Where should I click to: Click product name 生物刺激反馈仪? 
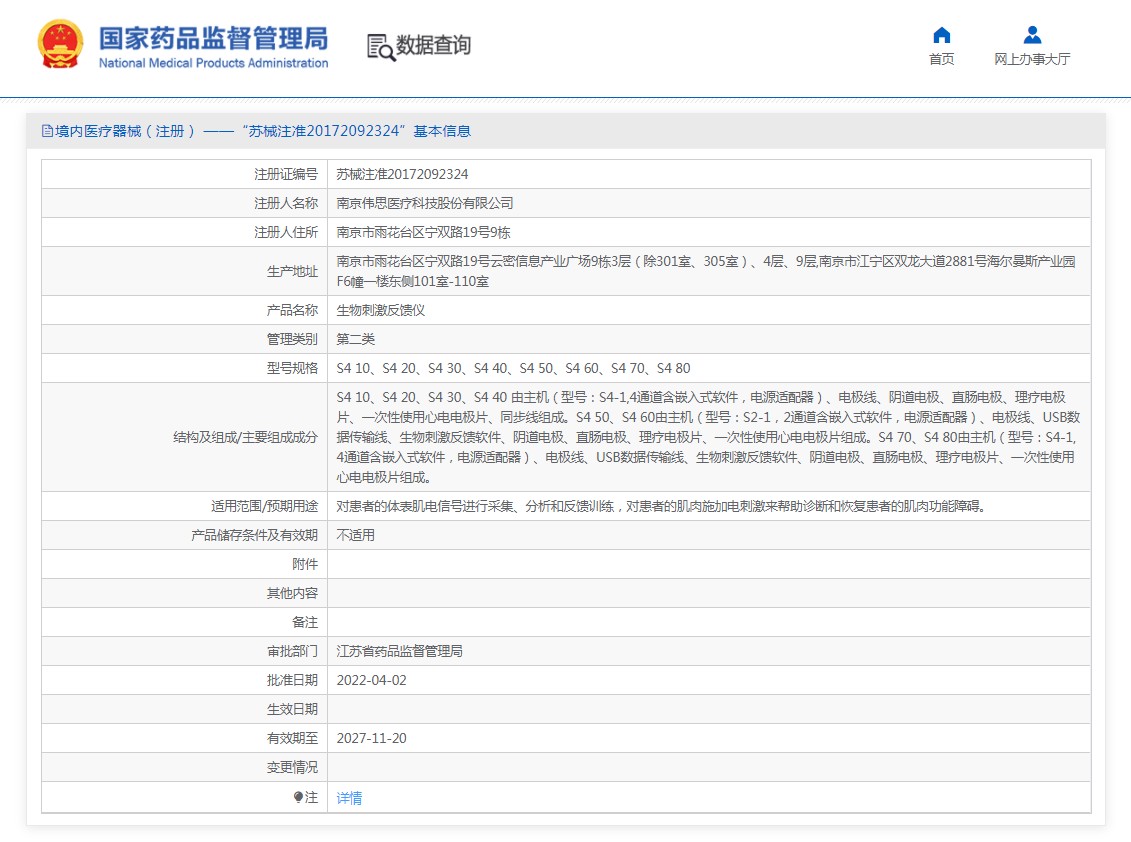point(380,310)
